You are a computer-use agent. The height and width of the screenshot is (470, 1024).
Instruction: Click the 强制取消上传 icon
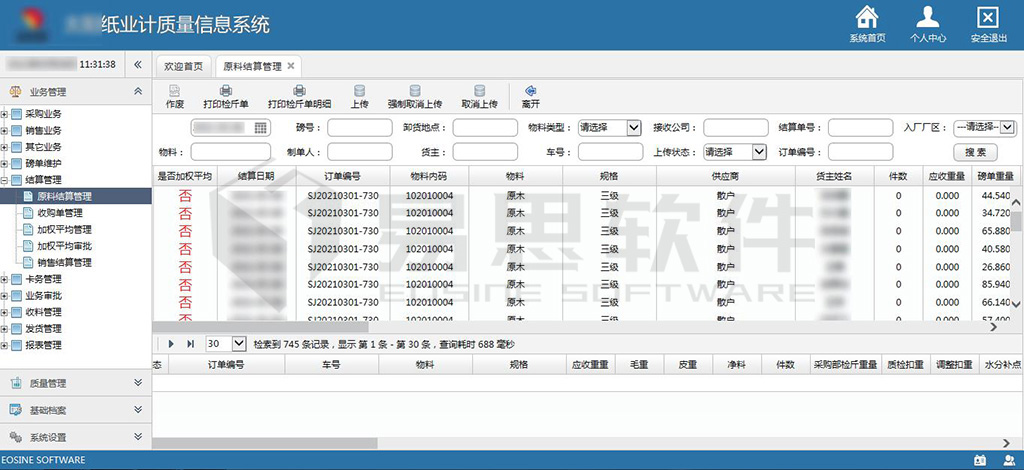coord(414,91)
